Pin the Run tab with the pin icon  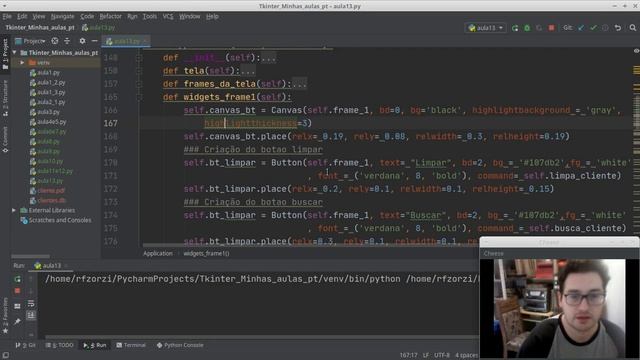(18, 322)
